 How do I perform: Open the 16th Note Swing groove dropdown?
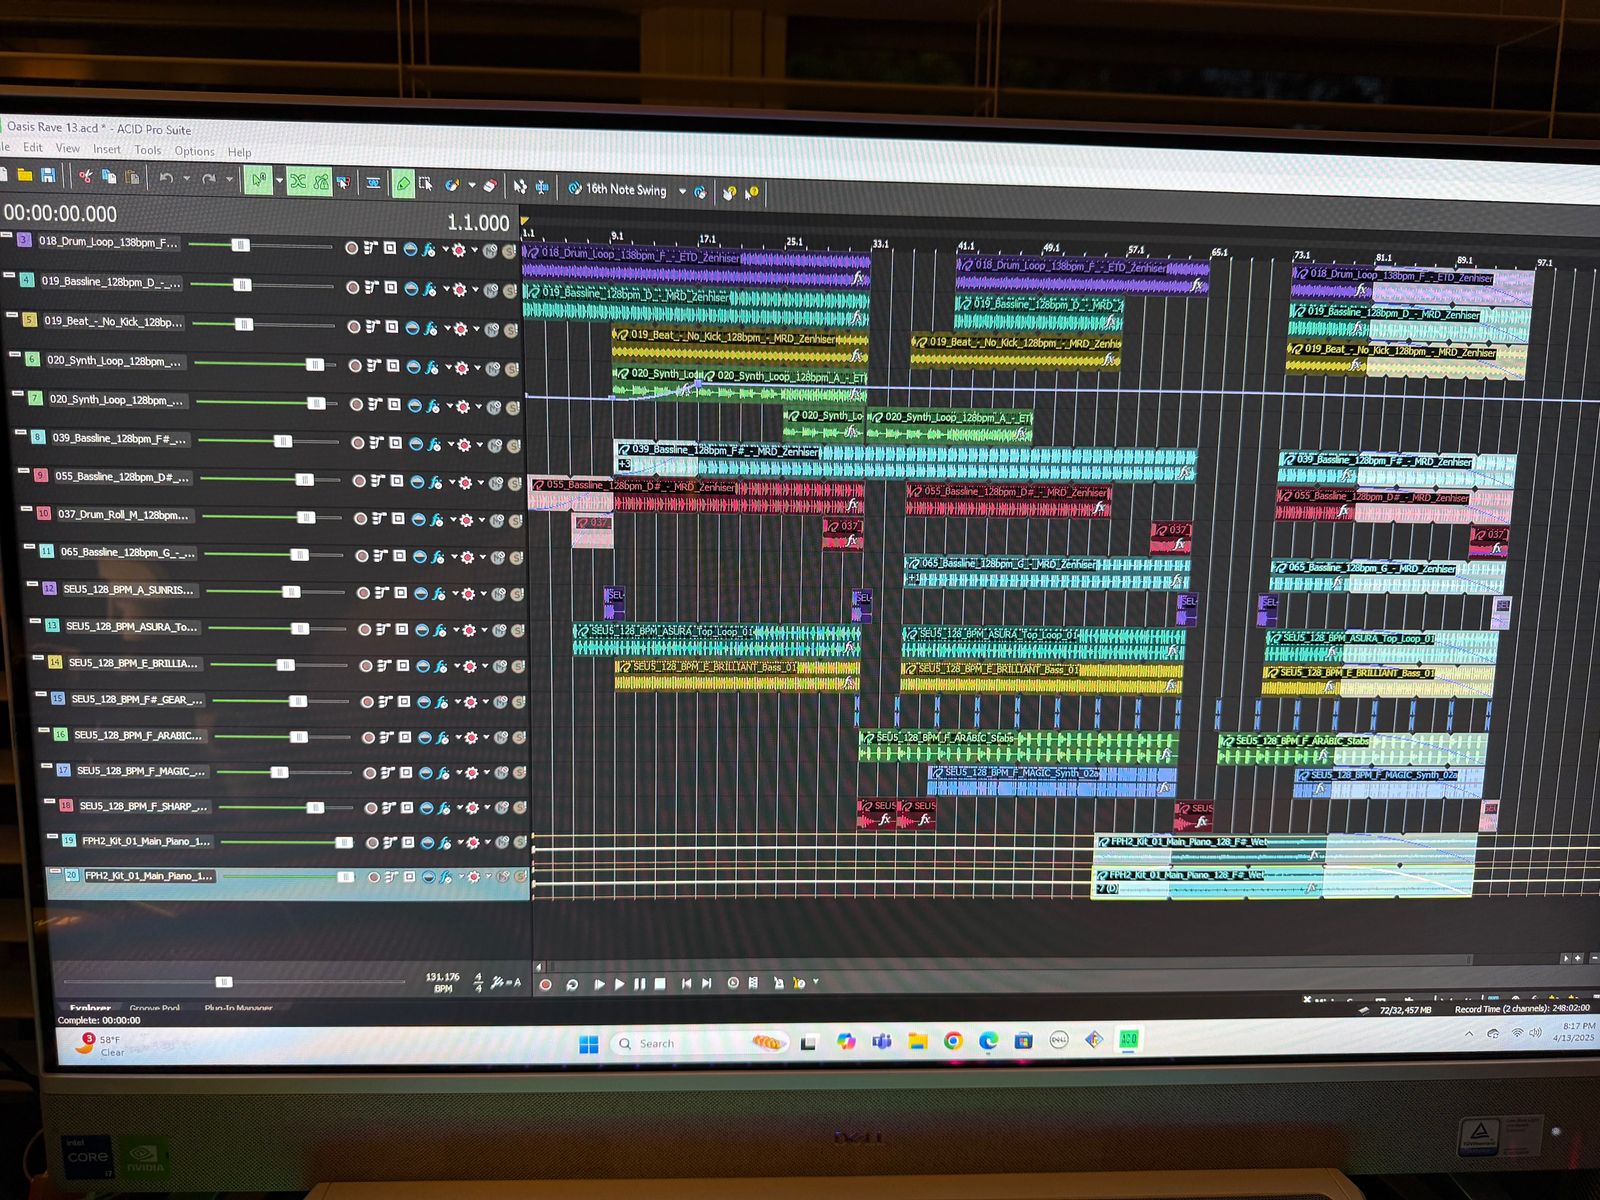[x=683, y=191]
